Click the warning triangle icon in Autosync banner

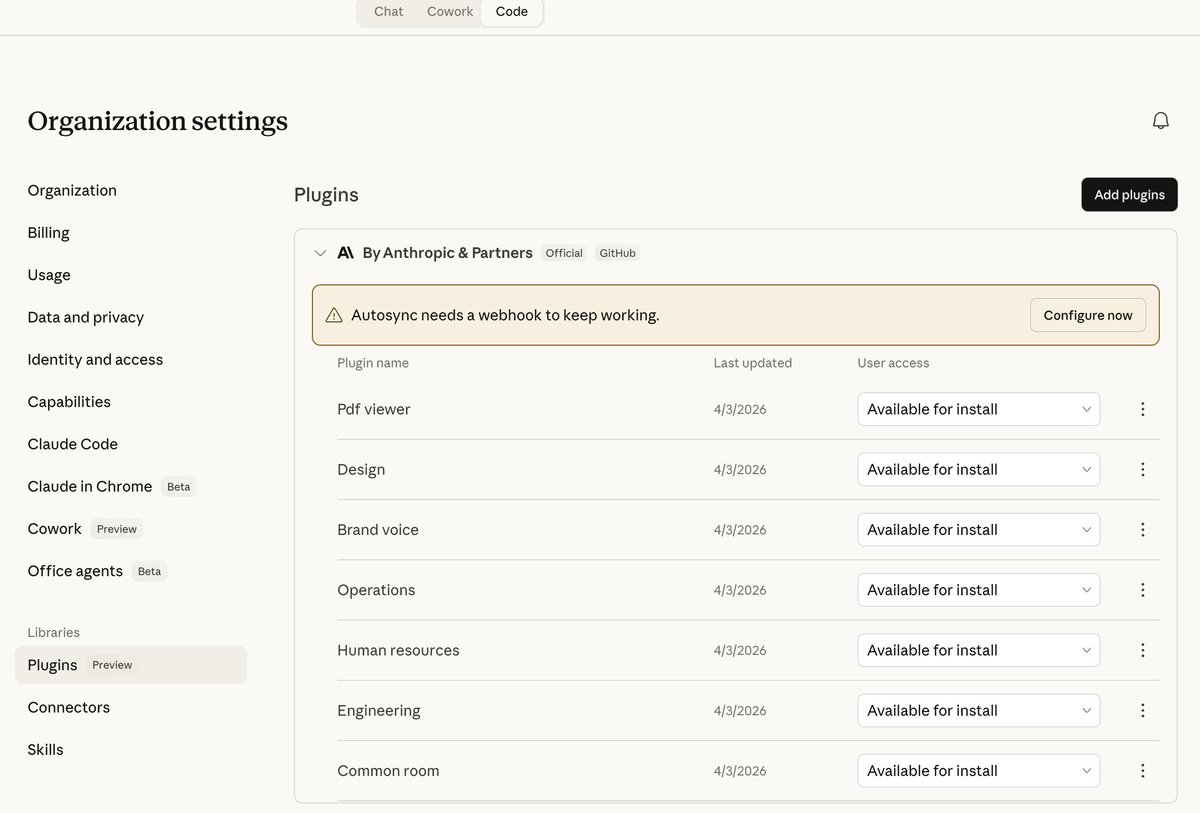pos(334,315)
